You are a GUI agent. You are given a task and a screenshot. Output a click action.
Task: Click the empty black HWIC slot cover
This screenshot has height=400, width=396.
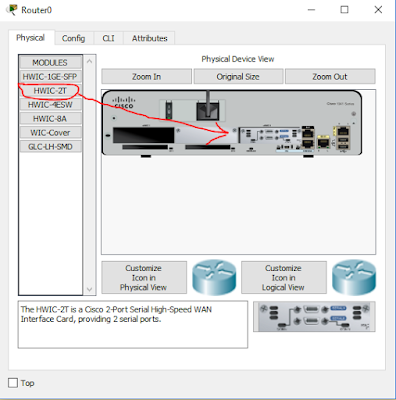coord(143,135)
